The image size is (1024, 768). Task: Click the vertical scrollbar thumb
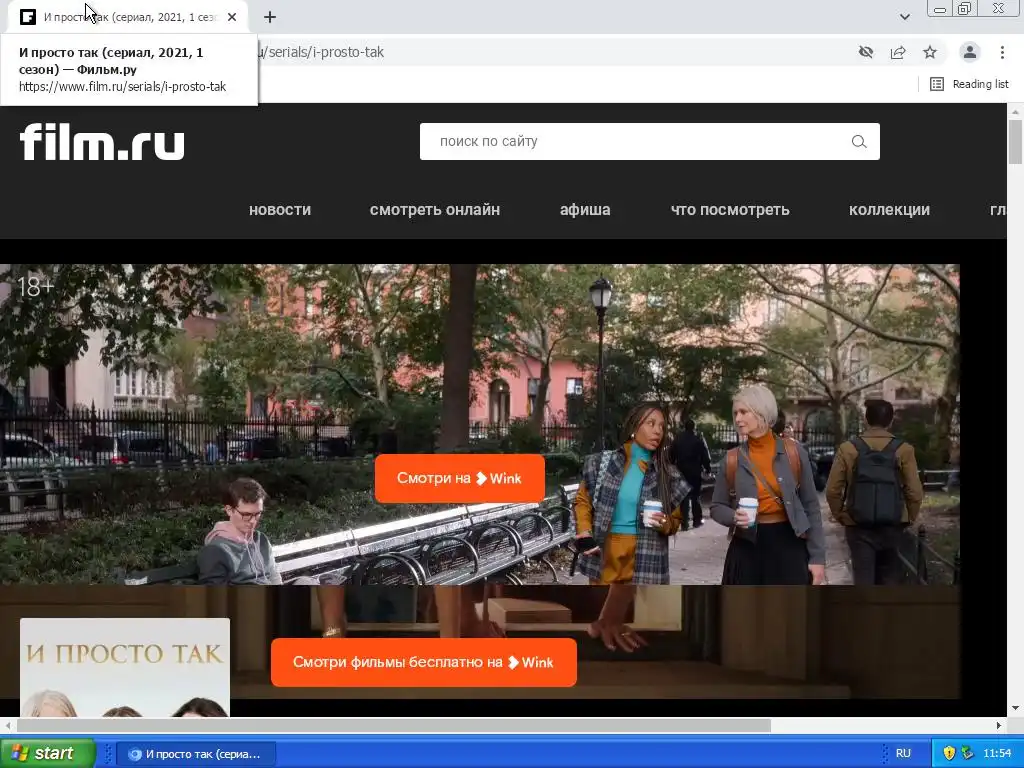point(1016,142)
